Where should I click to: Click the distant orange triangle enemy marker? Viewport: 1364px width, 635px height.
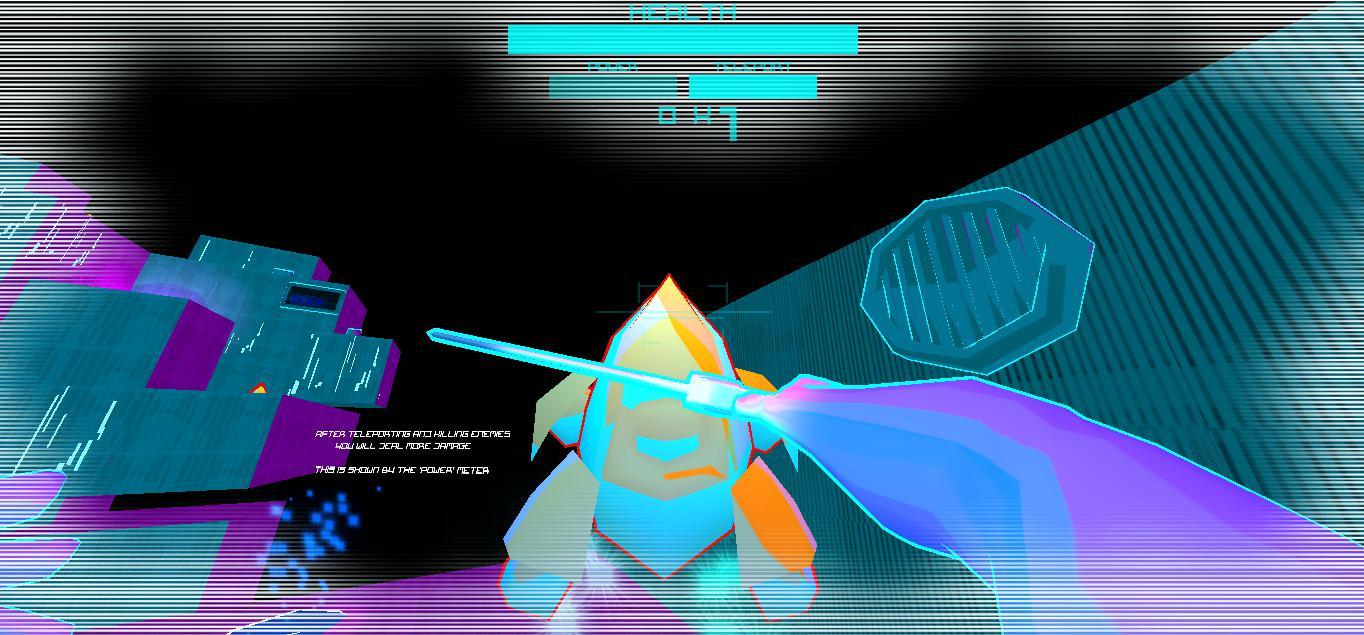[259, 389]
